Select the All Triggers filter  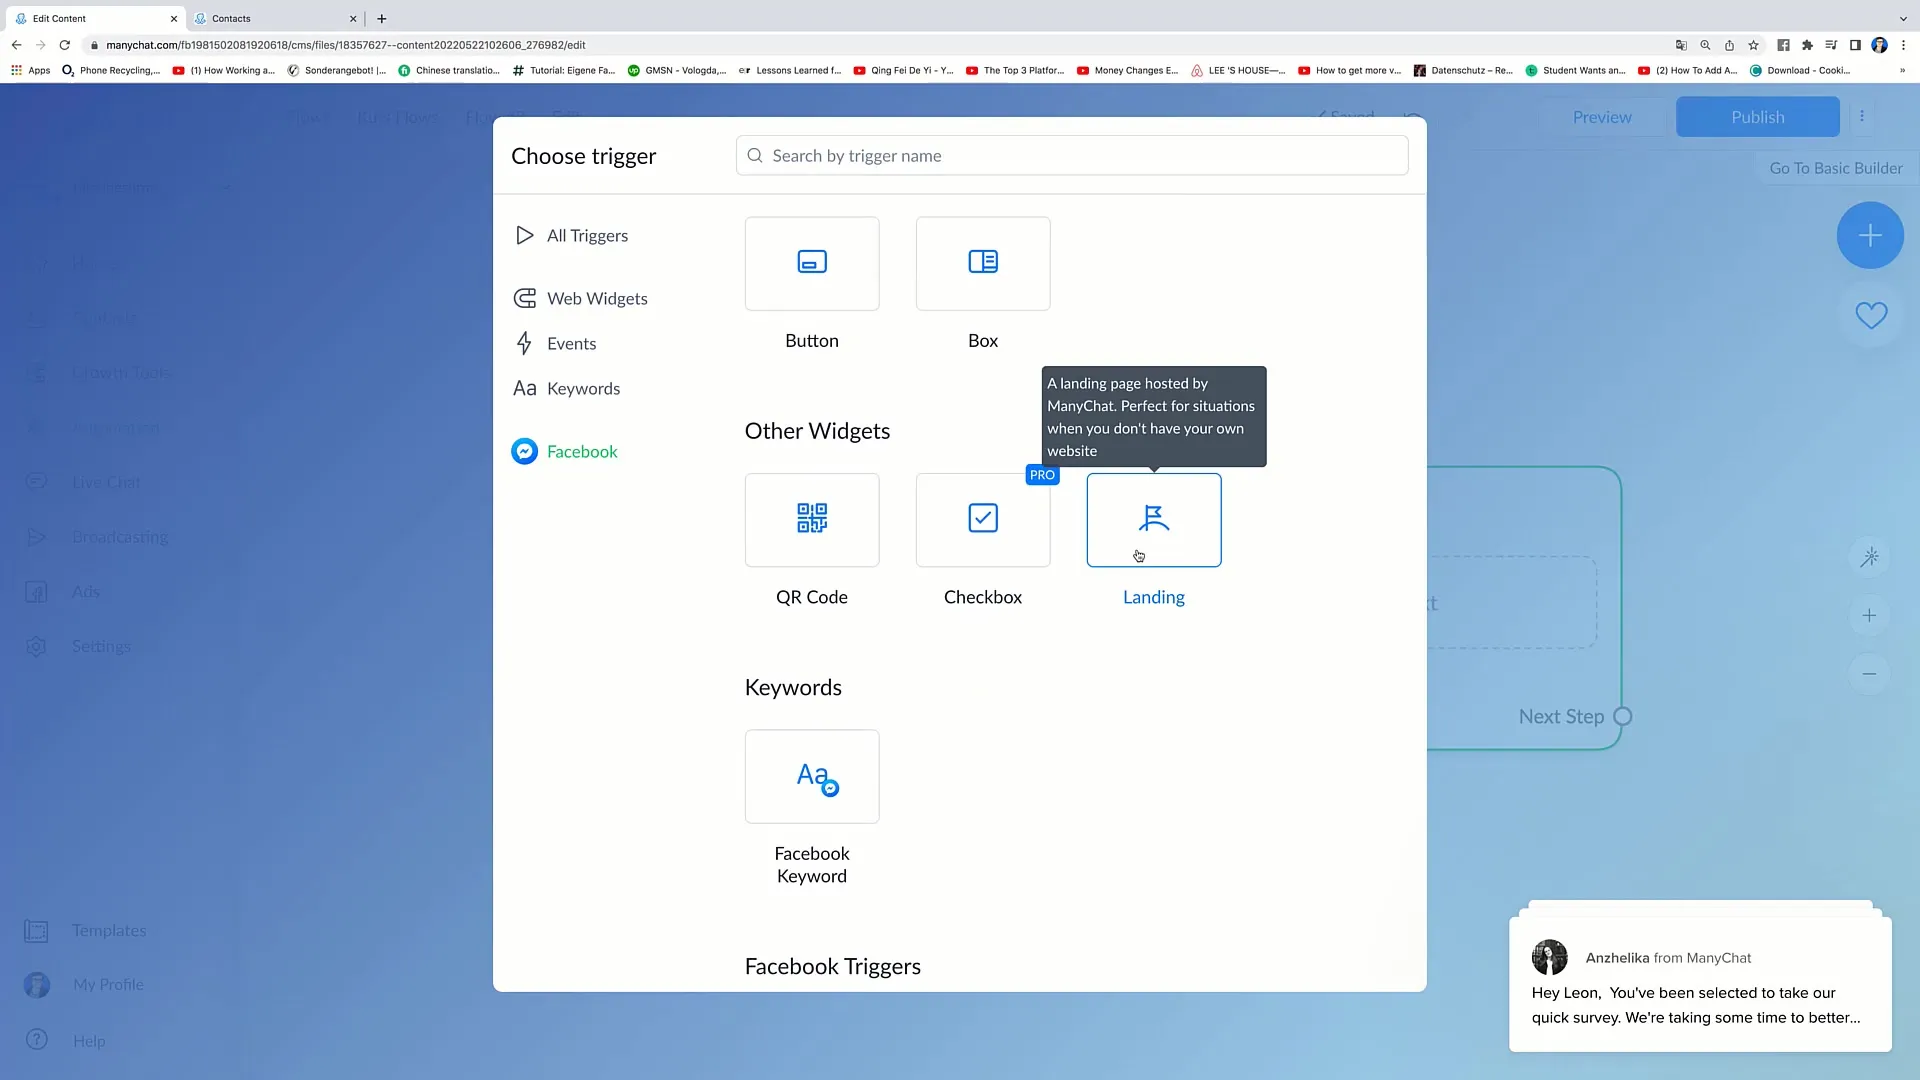pyautogui.click(x=587, y=235)
